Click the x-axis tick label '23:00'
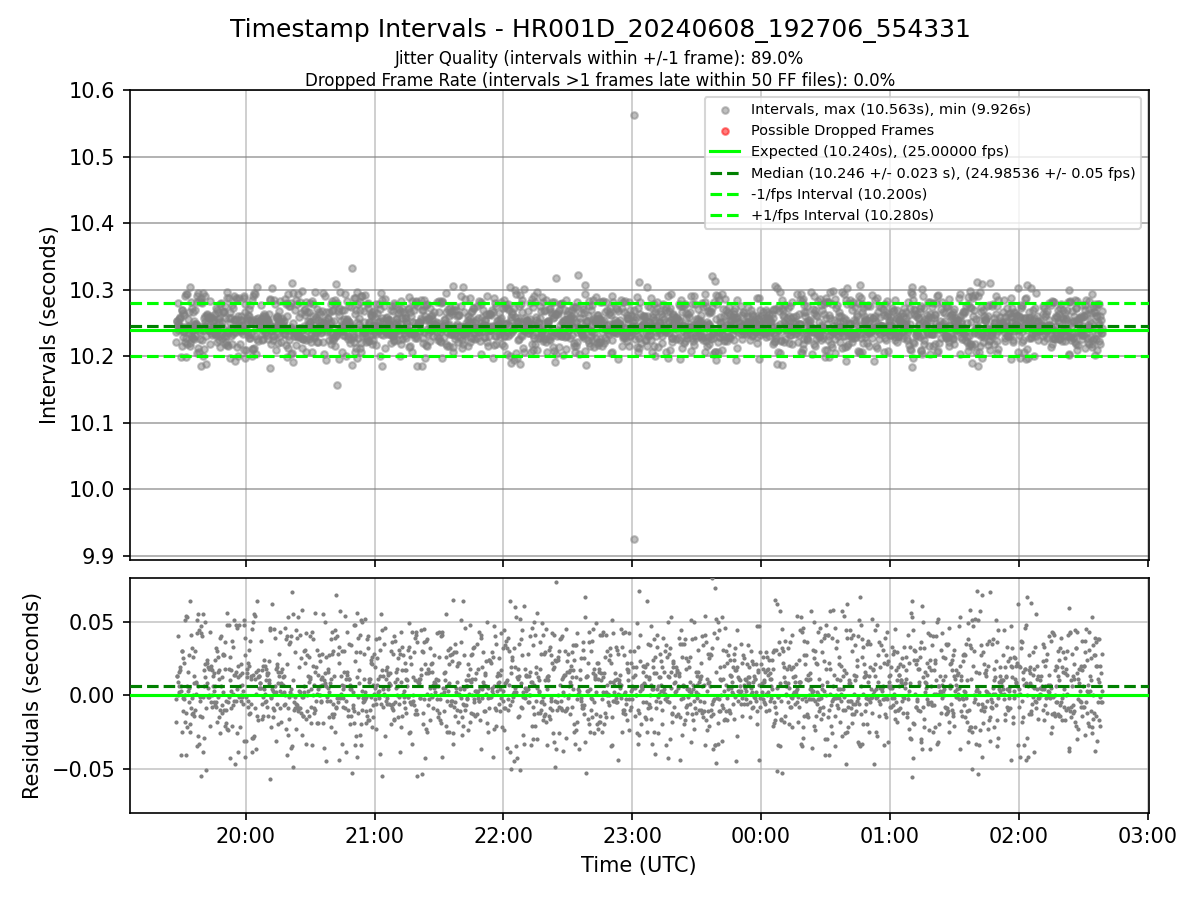This screenshot has width=1200, height=900. 632,834
